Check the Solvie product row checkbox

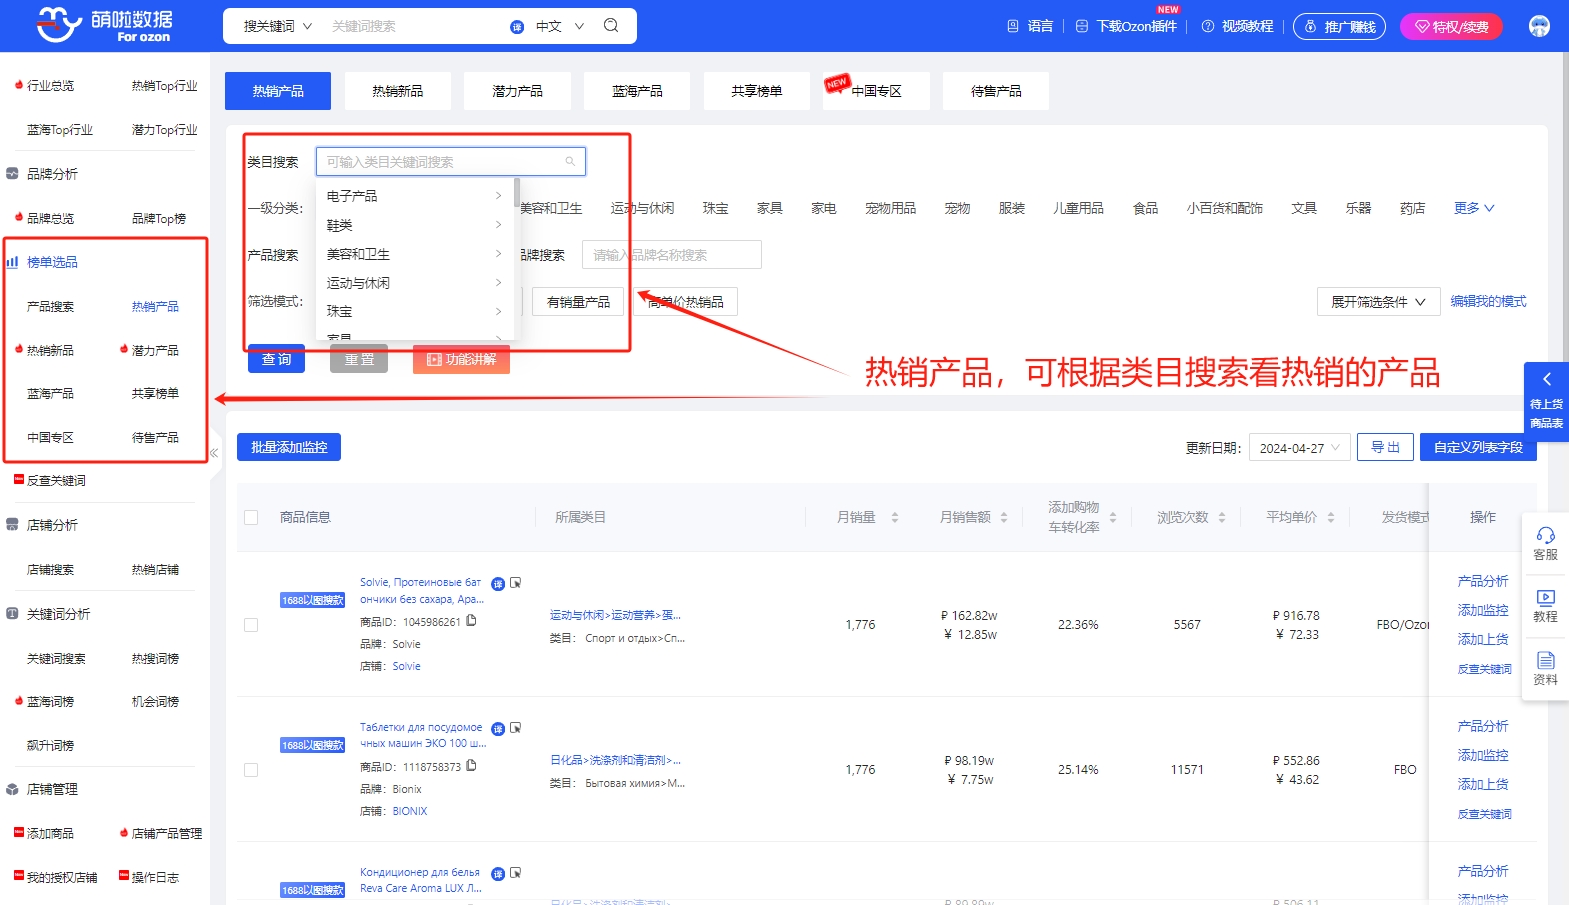251,625
